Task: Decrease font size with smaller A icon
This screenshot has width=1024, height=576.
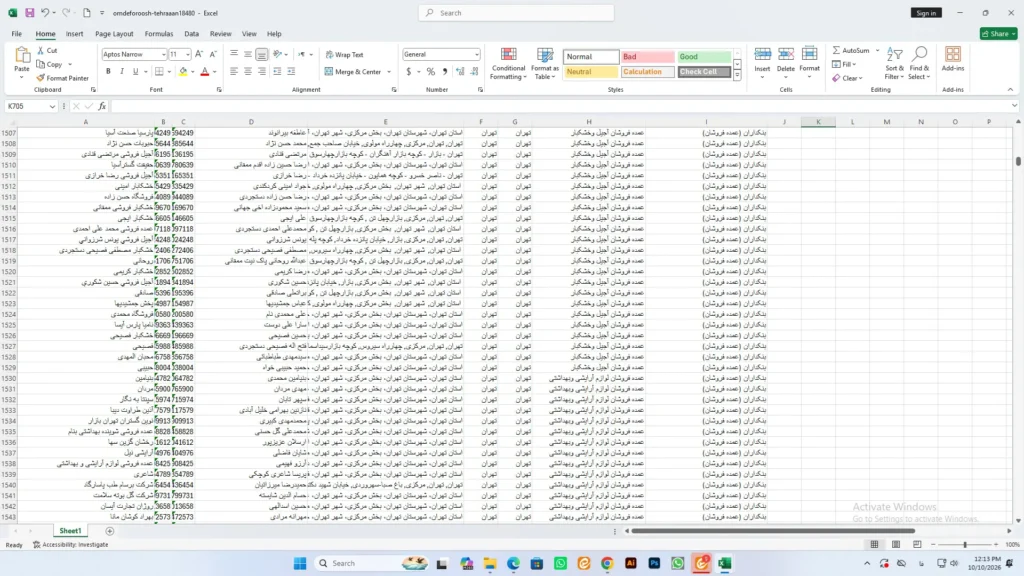Action: (x=213, y=54)
